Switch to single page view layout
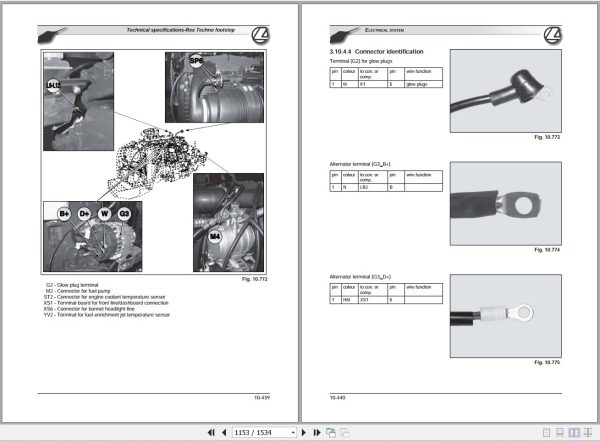Viewport: 600px width, 441px height. (546, 433)
